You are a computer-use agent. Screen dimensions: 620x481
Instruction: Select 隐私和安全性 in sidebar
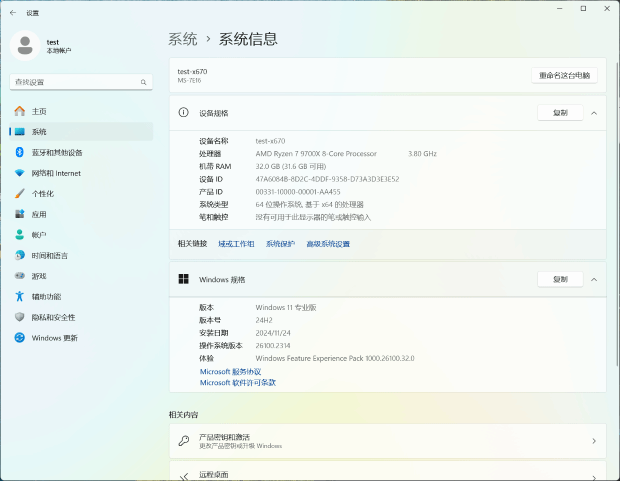[x=81, y=317]
